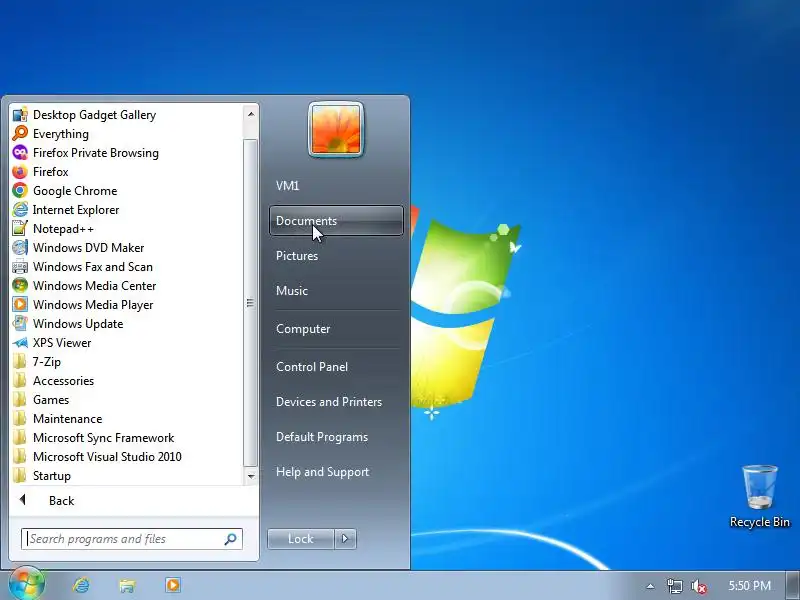
Task: Open shutdown options arrow beside Lock
Action: pyautogui.click(x=345, y=539)
